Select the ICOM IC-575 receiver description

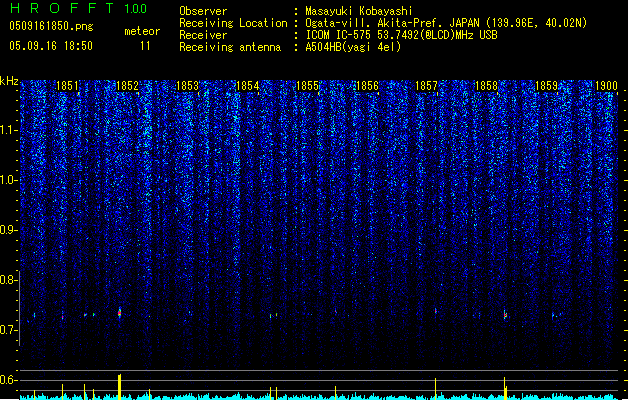tap(402, 35)
